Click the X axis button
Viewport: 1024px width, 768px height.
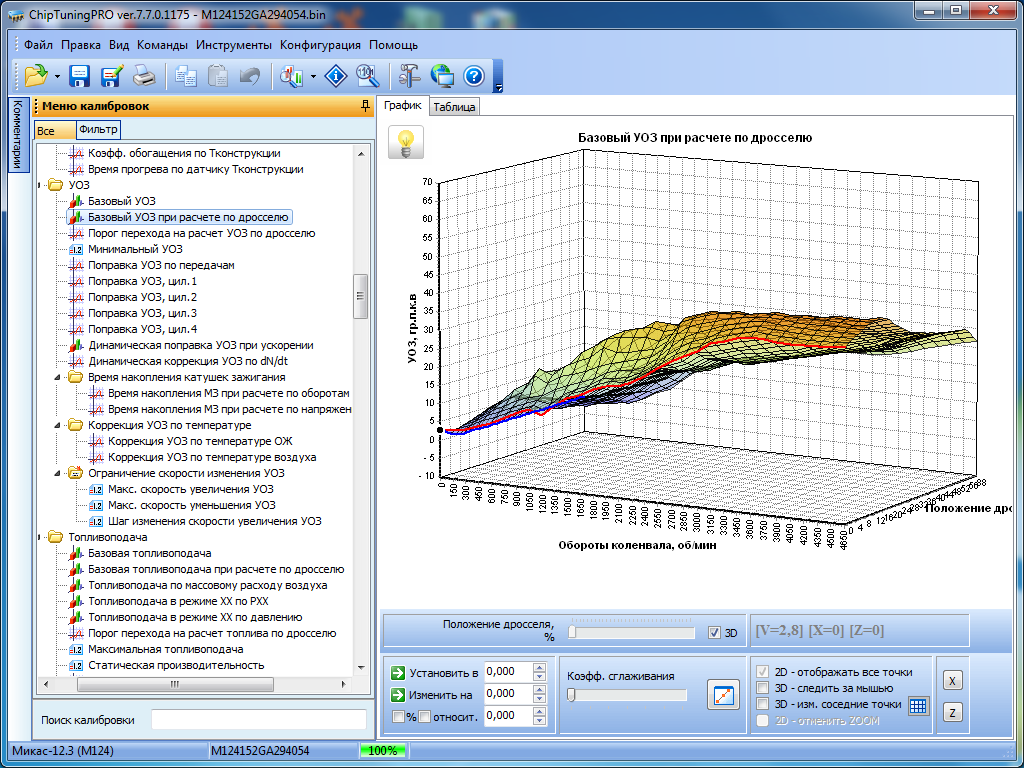click(x=953, y=681)
